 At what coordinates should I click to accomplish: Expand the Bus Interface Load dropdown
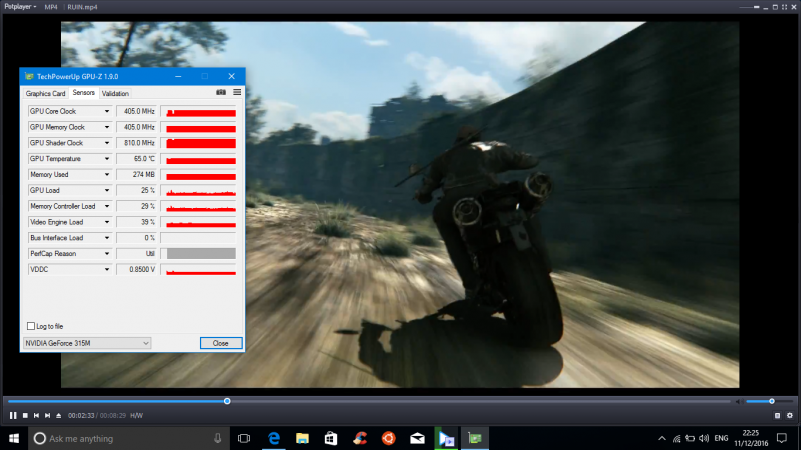[107, 238]
